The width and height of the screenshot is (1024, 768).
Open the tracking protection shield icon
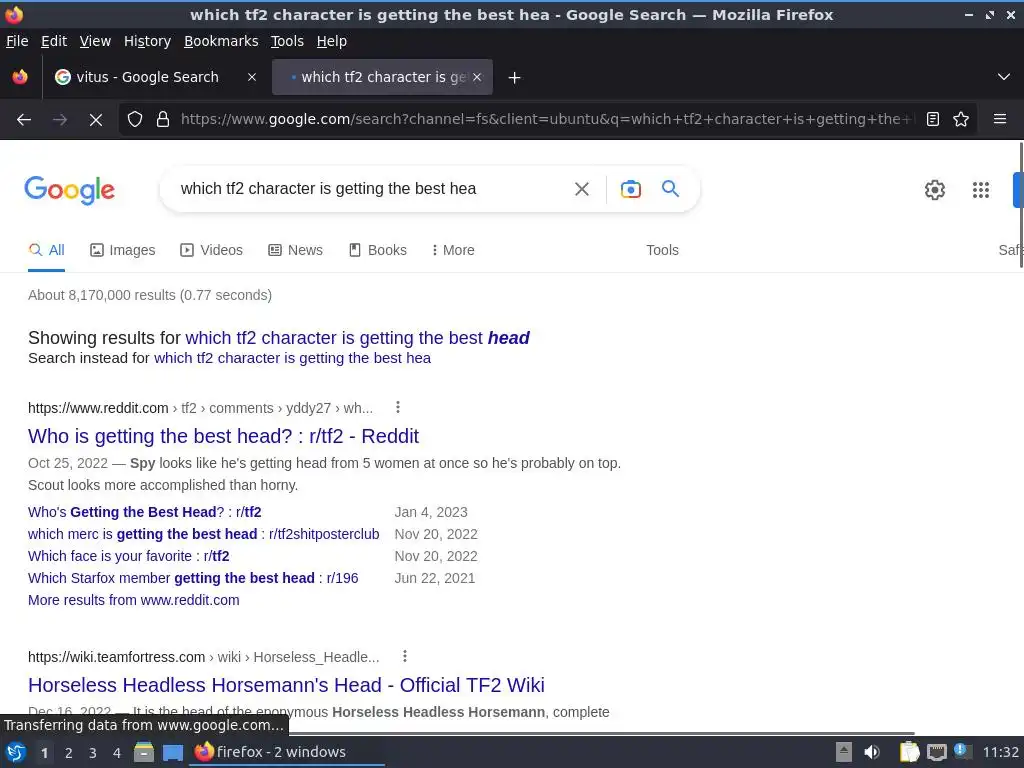[x=135, y=120]
